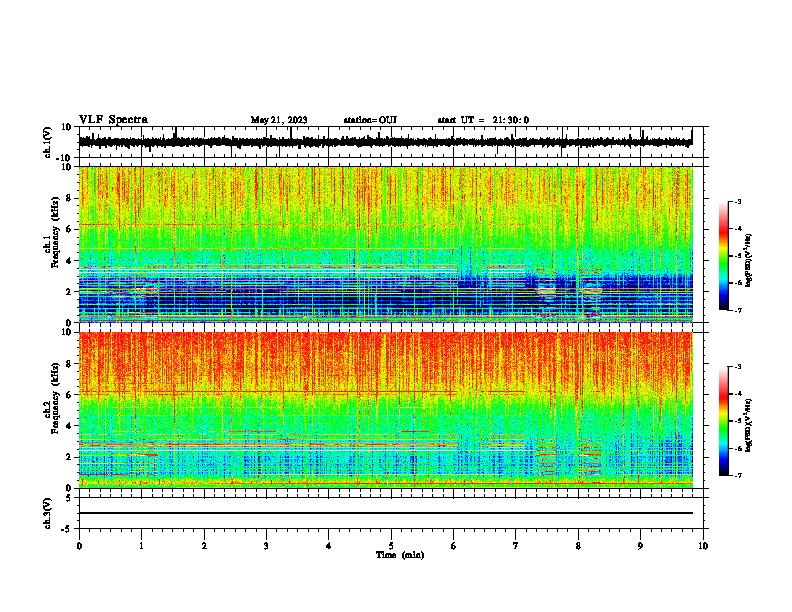The width and height of the screenshot is (792, 612).
Task: Click time axis tick label "9"
Action: tap(640, 546)
